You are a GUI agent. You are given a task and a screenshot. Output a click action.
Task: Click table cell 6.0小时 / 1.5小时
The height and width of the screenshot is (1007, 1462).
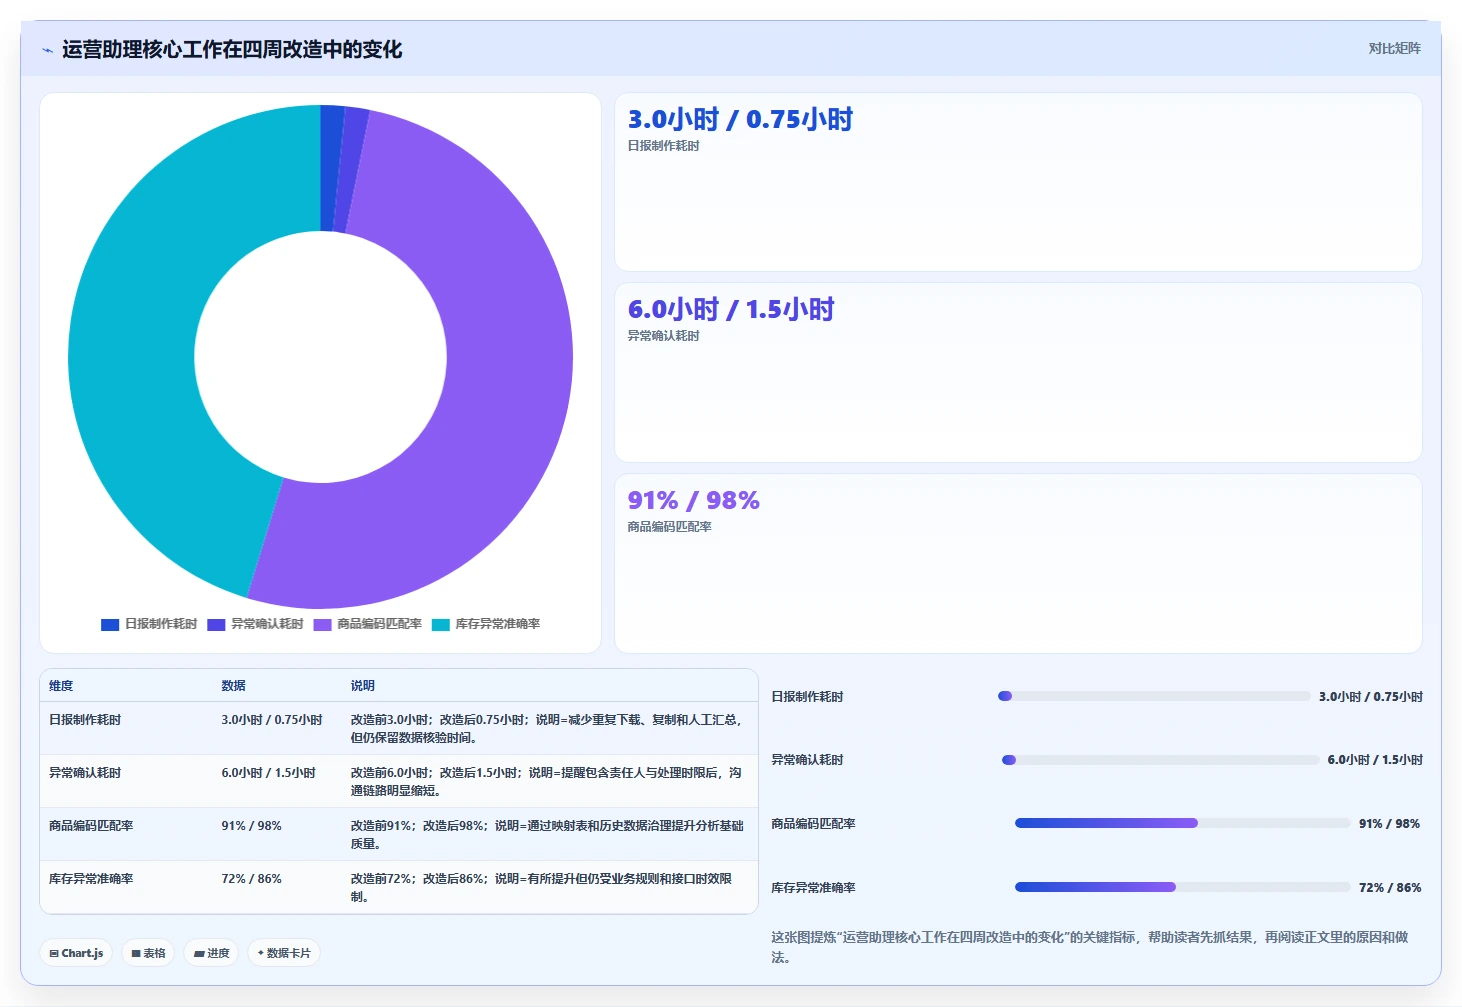[268, 773]
